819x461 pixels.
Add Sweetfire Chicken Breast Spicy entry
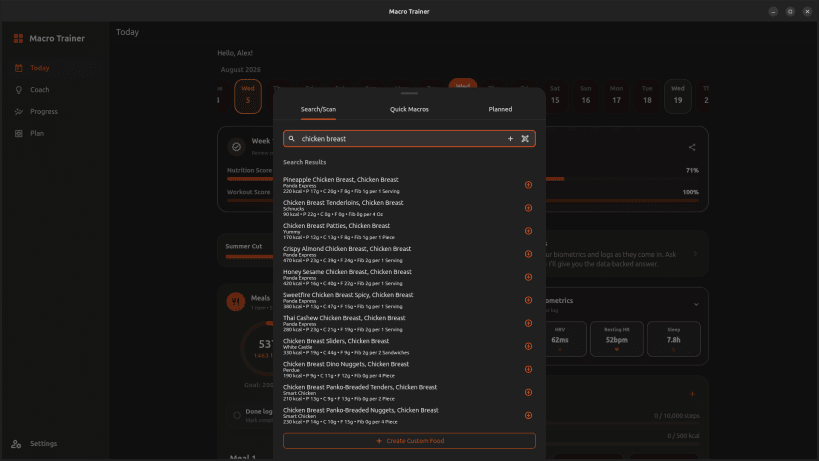point(528,300)
